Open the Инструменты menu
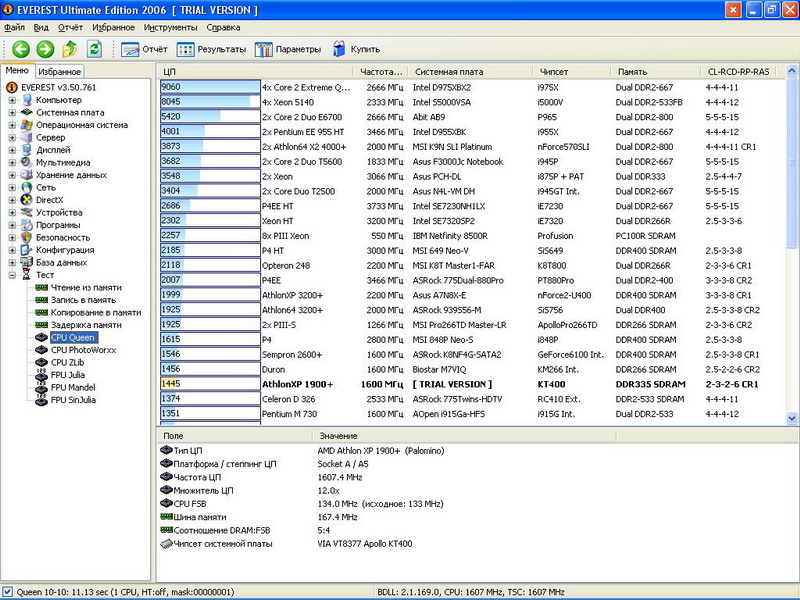The width and height of the screenshot is (800, 600). click(170, 28)
